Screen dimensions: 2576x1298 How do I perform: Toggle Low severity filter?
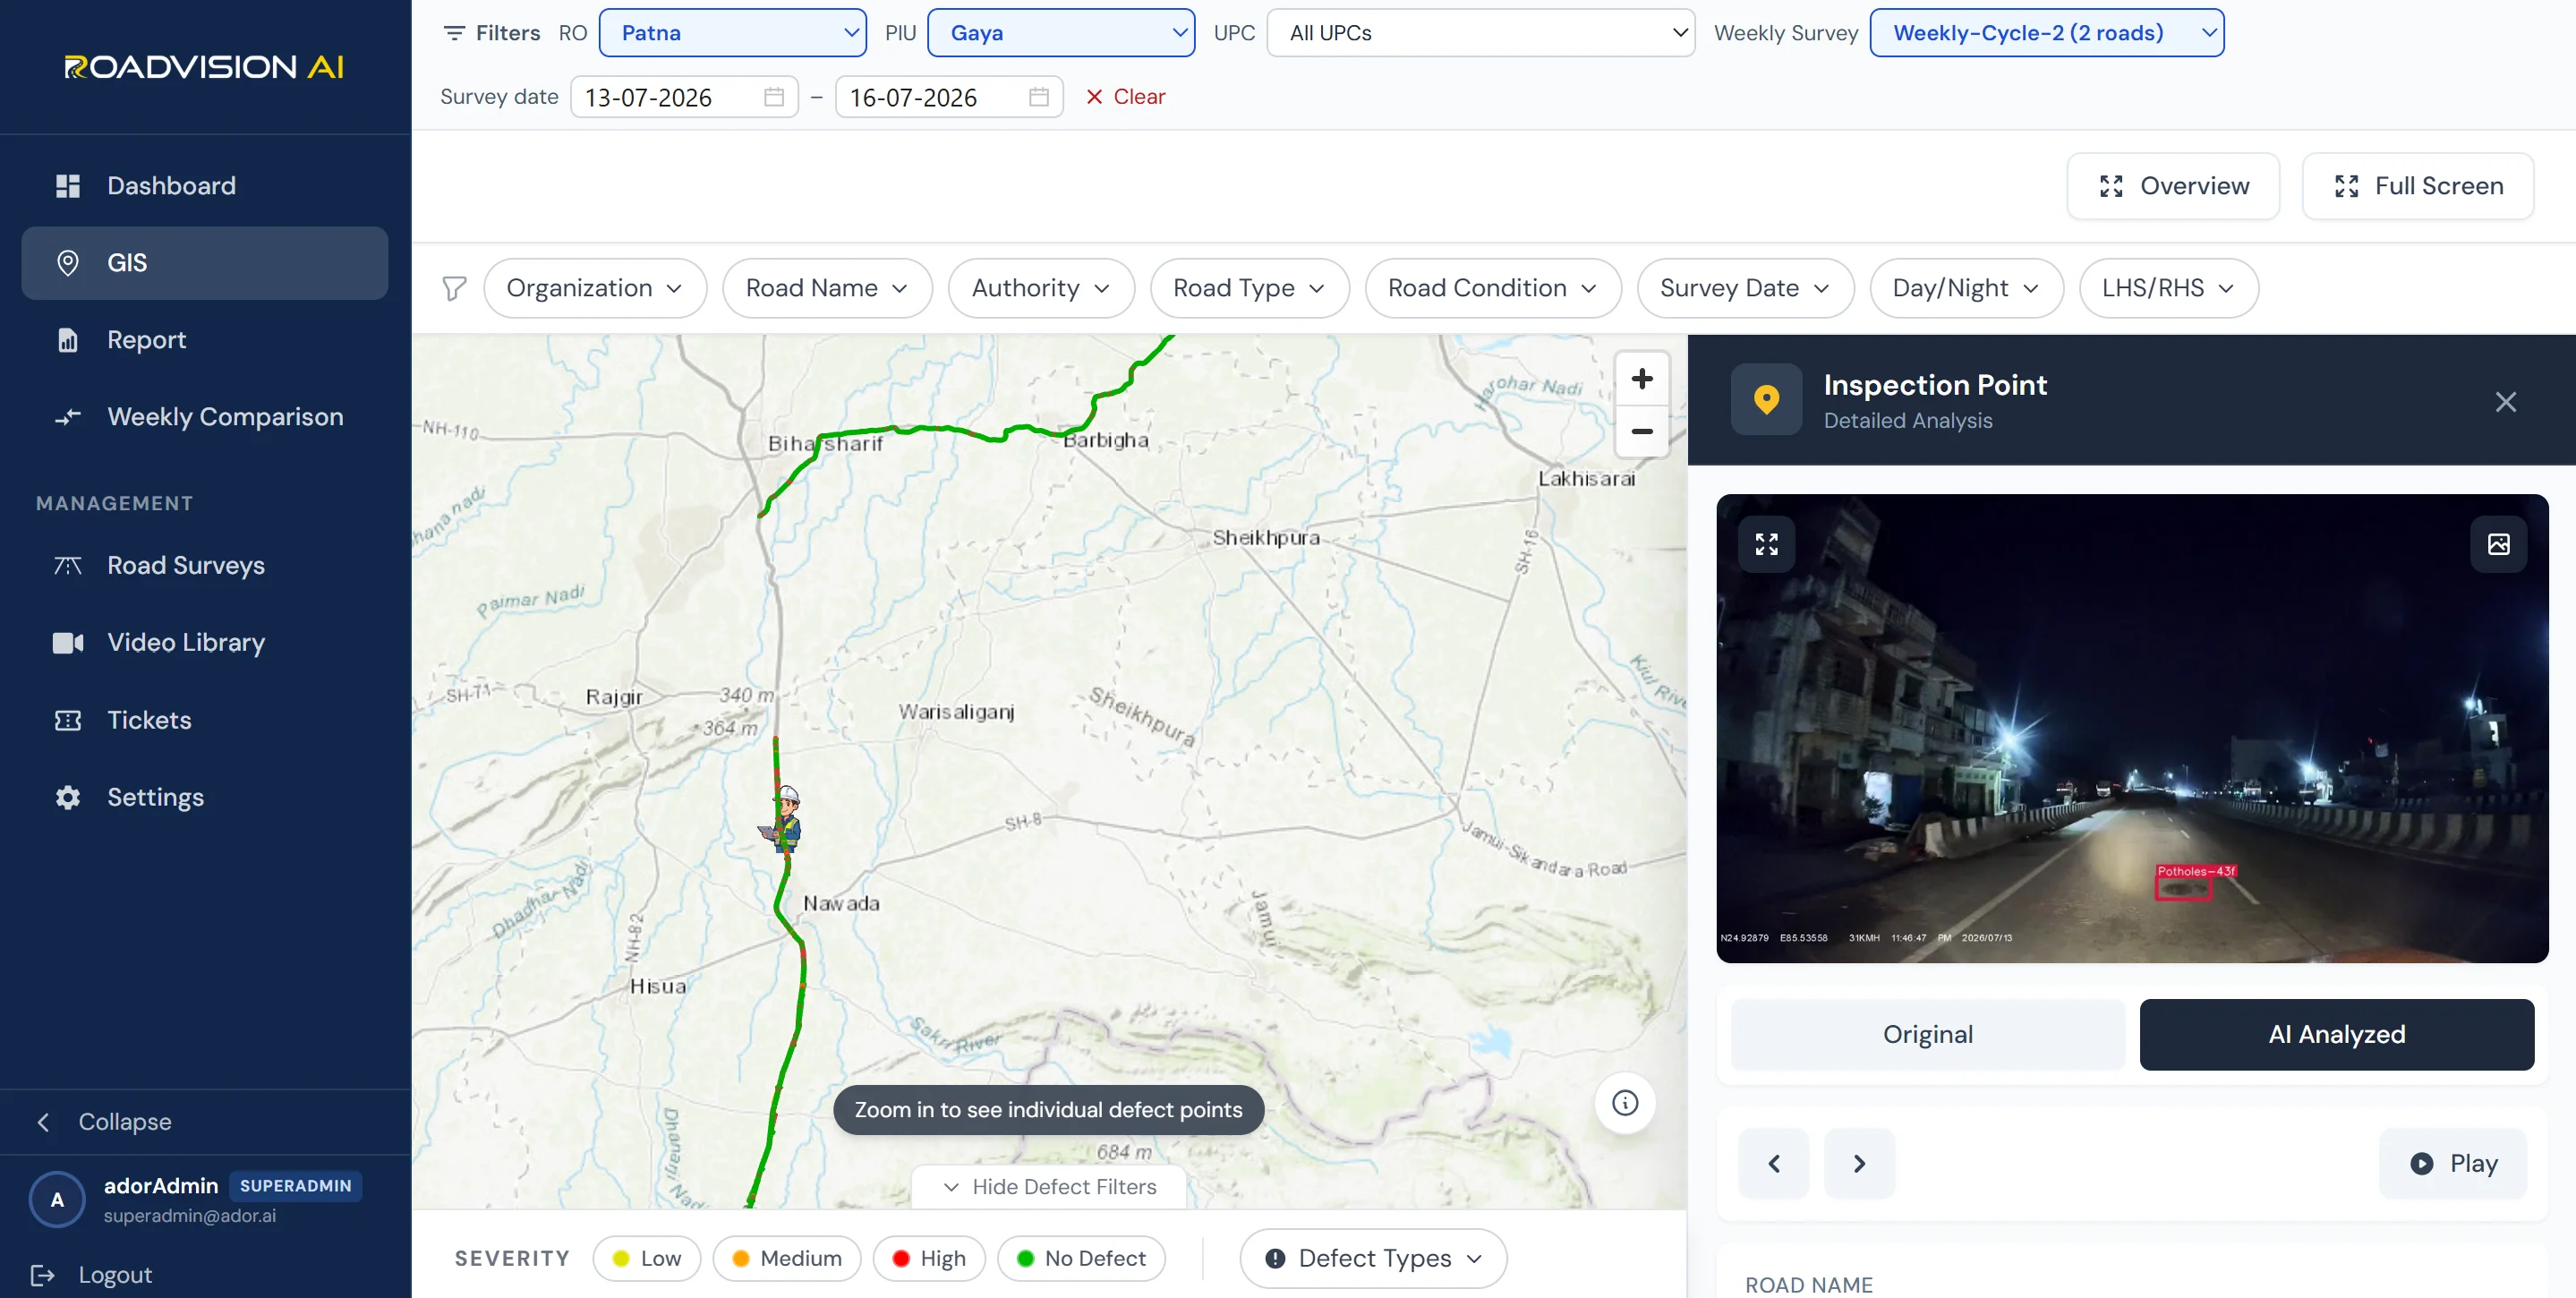(x=647, y=1258)
